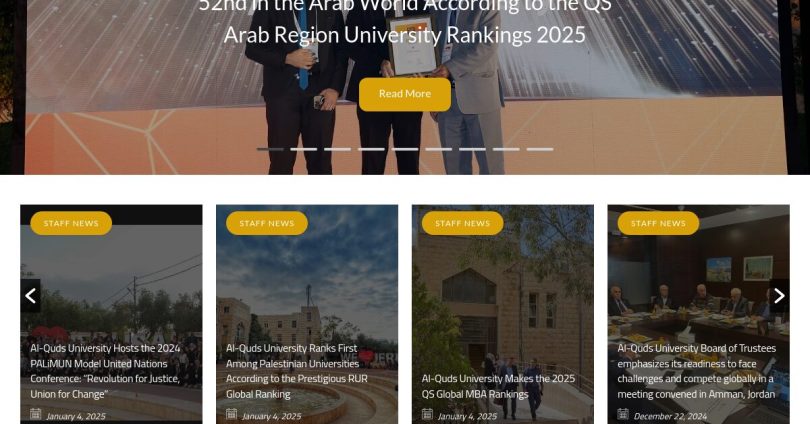Click calendar icon on MBA Rankings card
The height and width of the screenshot is (424, 810).
(x=427, y=414)
